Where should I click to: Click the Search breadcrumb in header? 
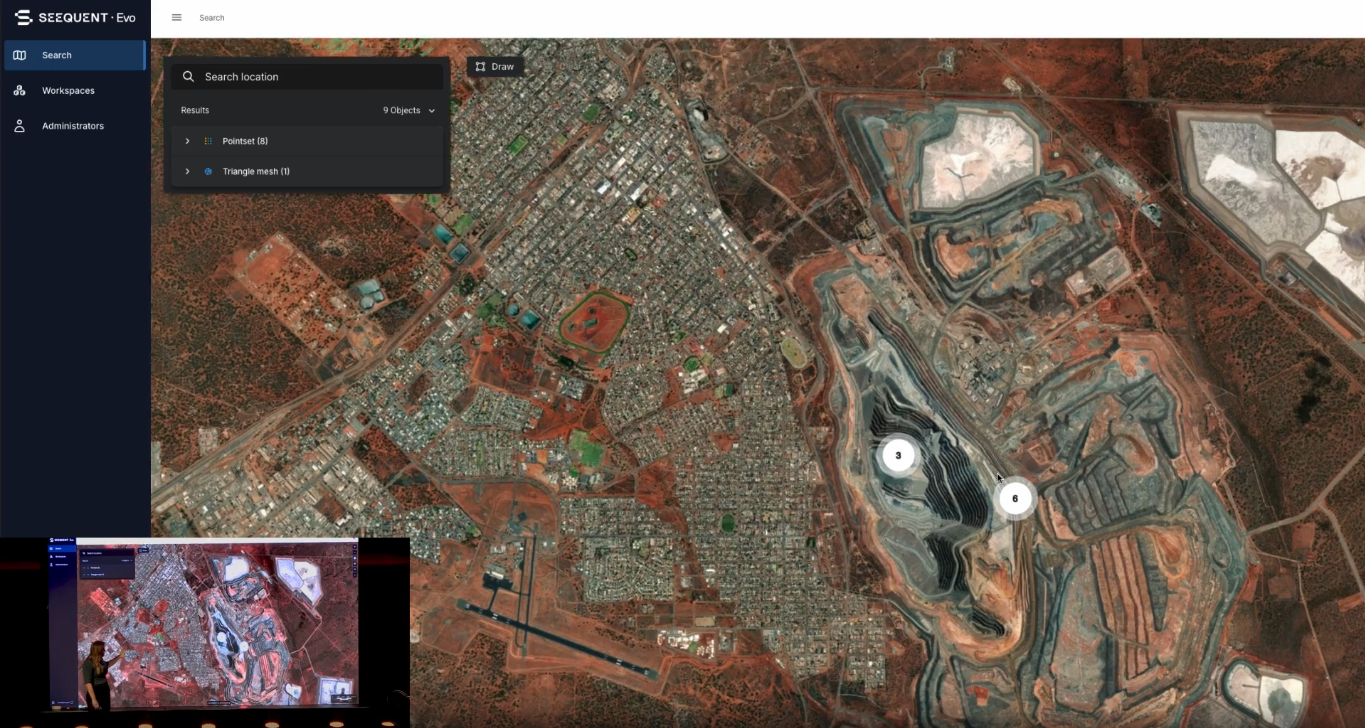click(x=212, y=18)
